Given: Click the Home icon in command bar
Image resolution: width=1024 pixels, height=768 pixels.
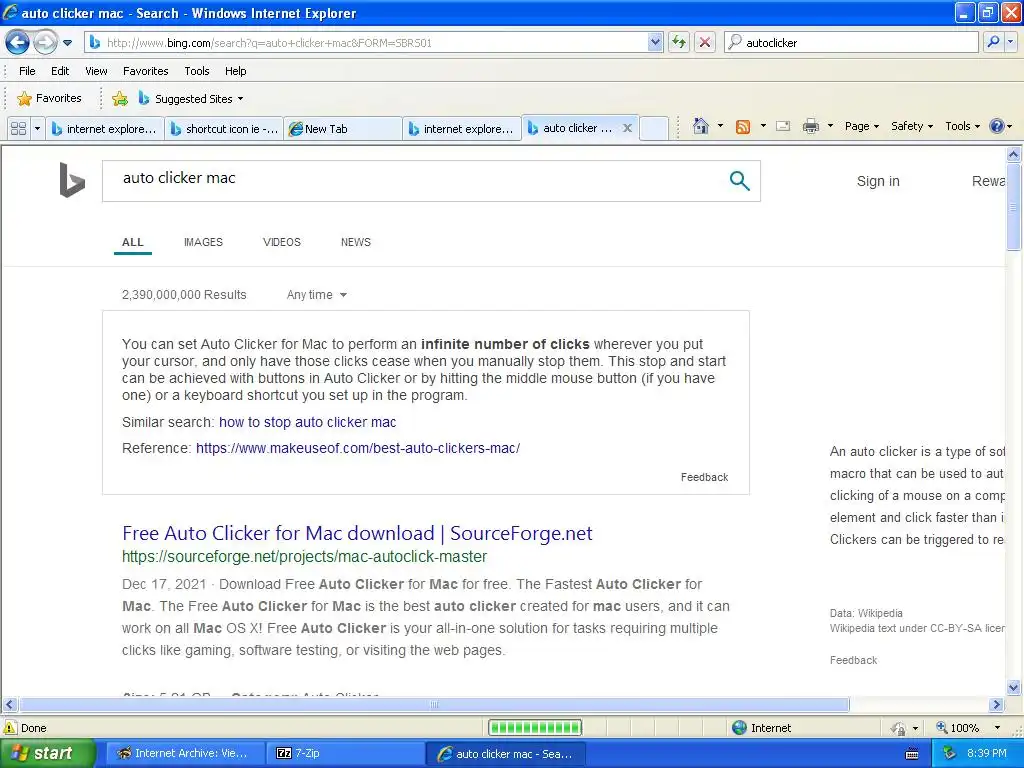Looking at the screenshot, I should click(x=701, y=126).
